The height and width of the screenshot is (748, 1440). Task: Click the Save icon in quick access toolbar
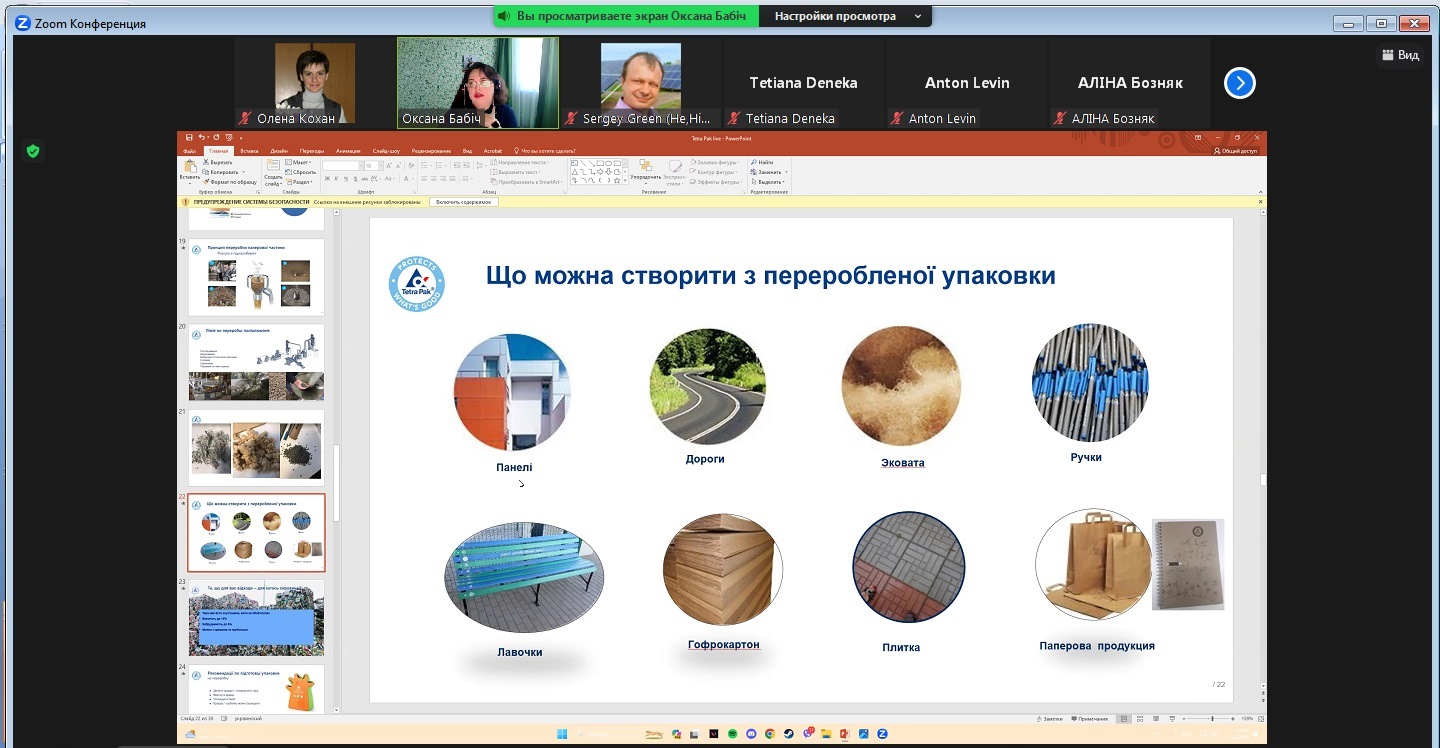tap(188, 137)
